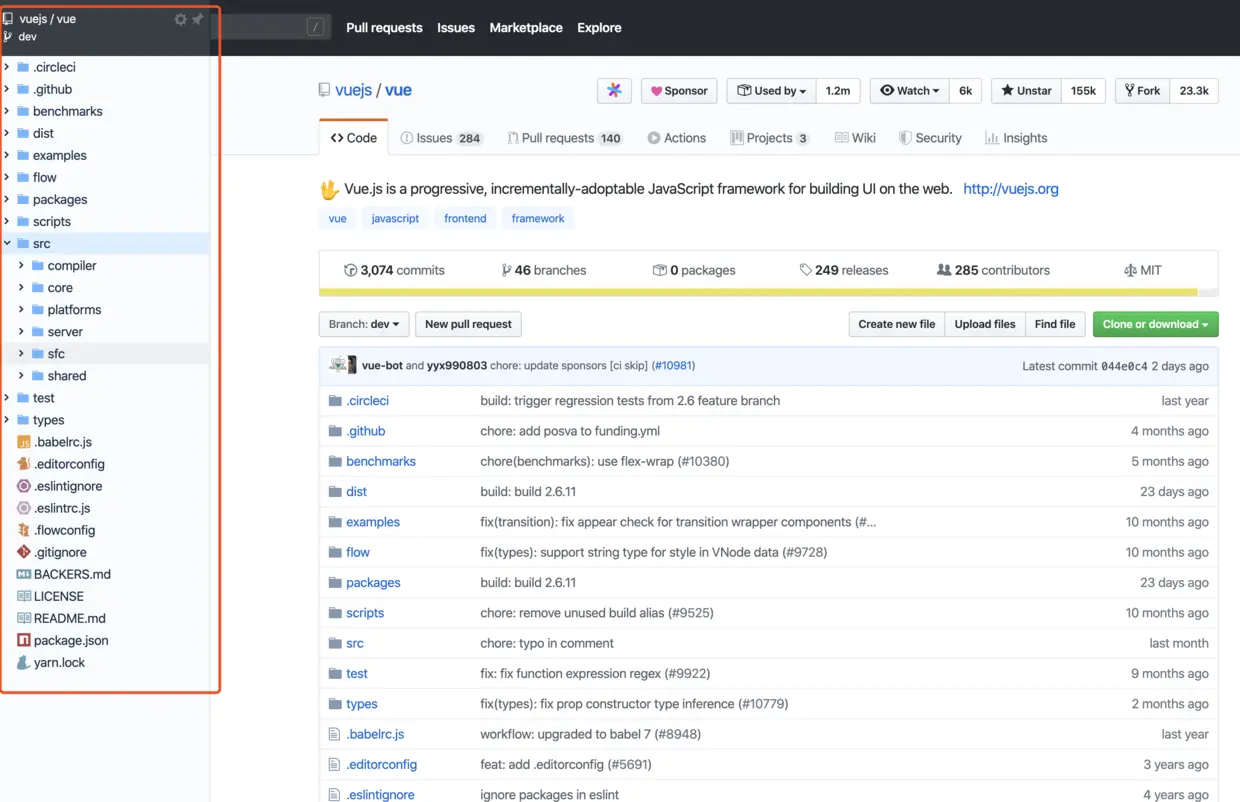Open 285 contributors link

(993, 270)
